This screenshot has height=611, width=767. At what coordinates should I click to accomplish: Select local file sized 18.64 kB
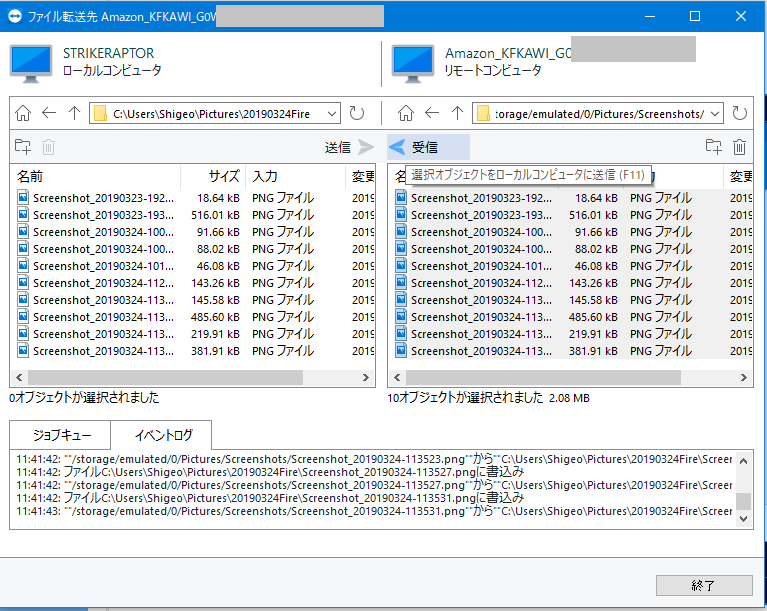click(x=193, y=198)
